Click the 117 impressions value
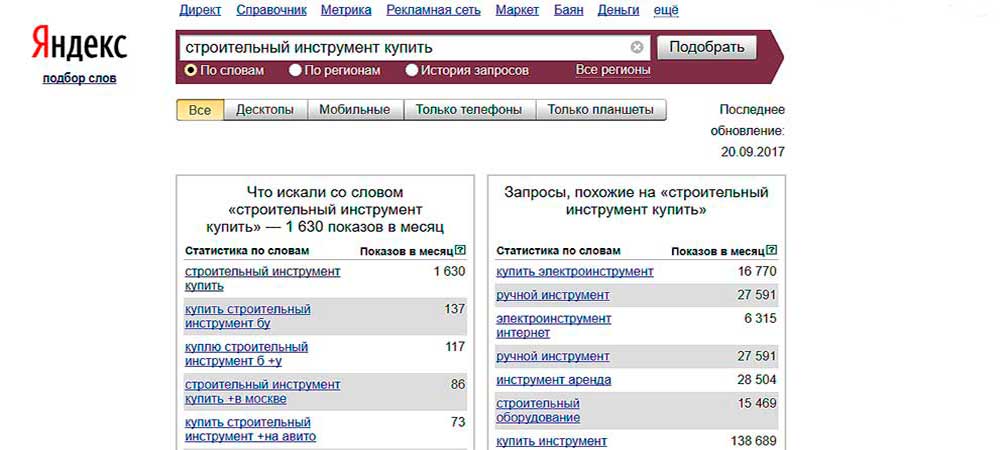This screenshot has height=450, width=1000. pyautogui.click(x=455, y=347)
